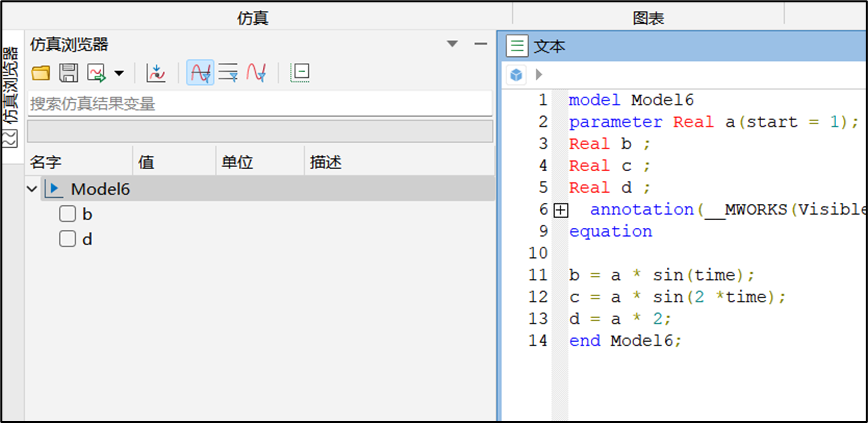
Task: Switch to the 图表 tab
Action: 648,18
